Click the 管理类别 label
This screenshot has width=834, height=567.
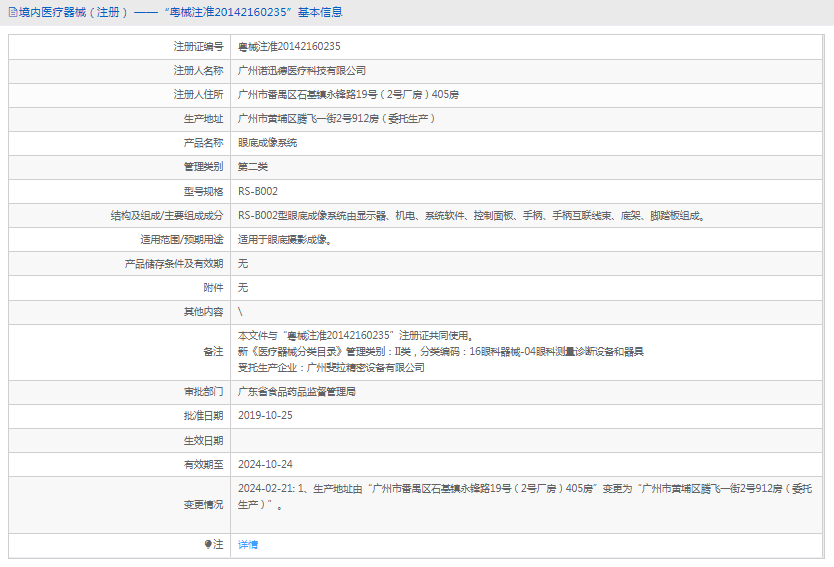coord(204,167)
